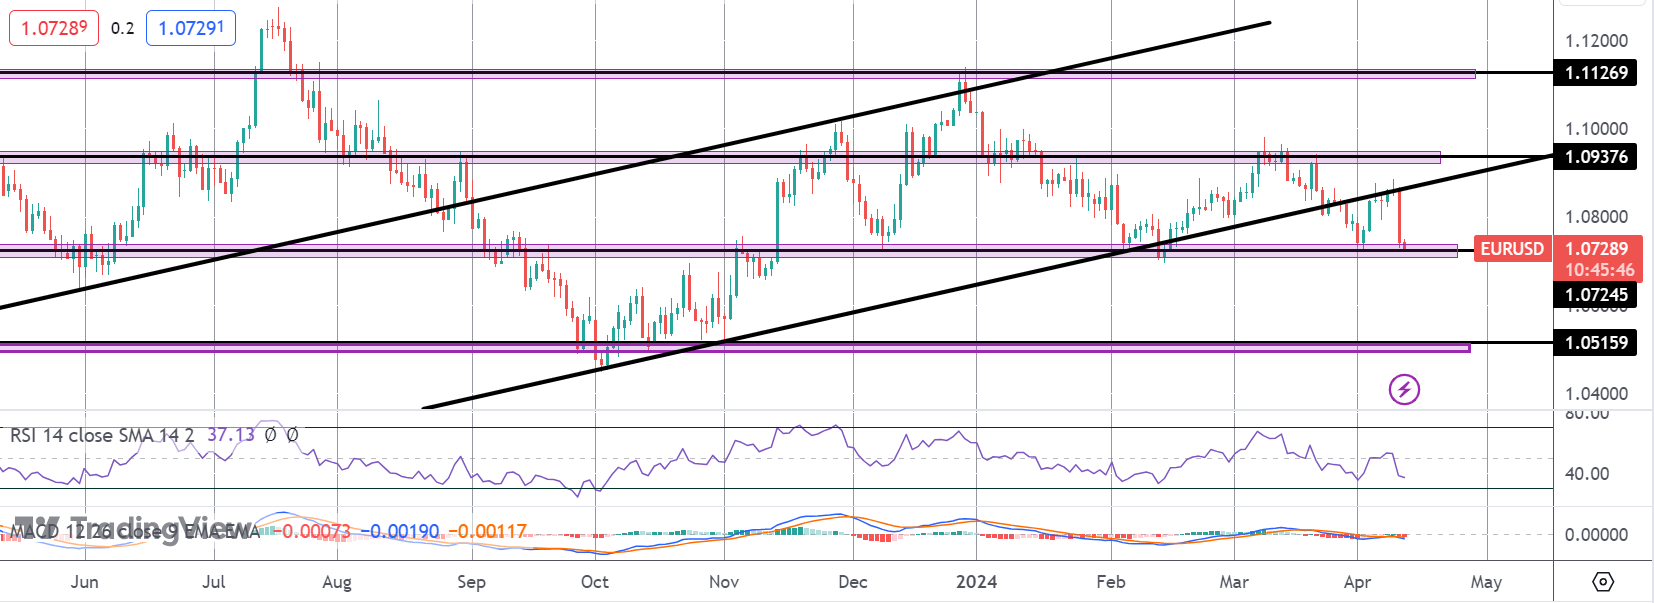Click the spread value 0.2

(122, 28)
